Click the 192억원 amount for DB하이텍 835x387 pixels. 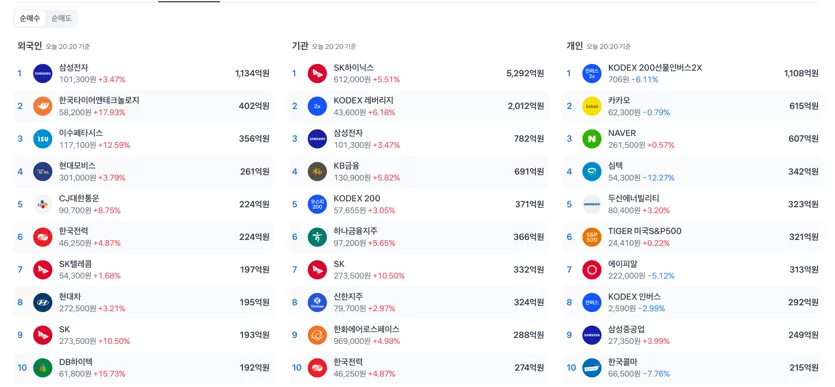[255, 368]
